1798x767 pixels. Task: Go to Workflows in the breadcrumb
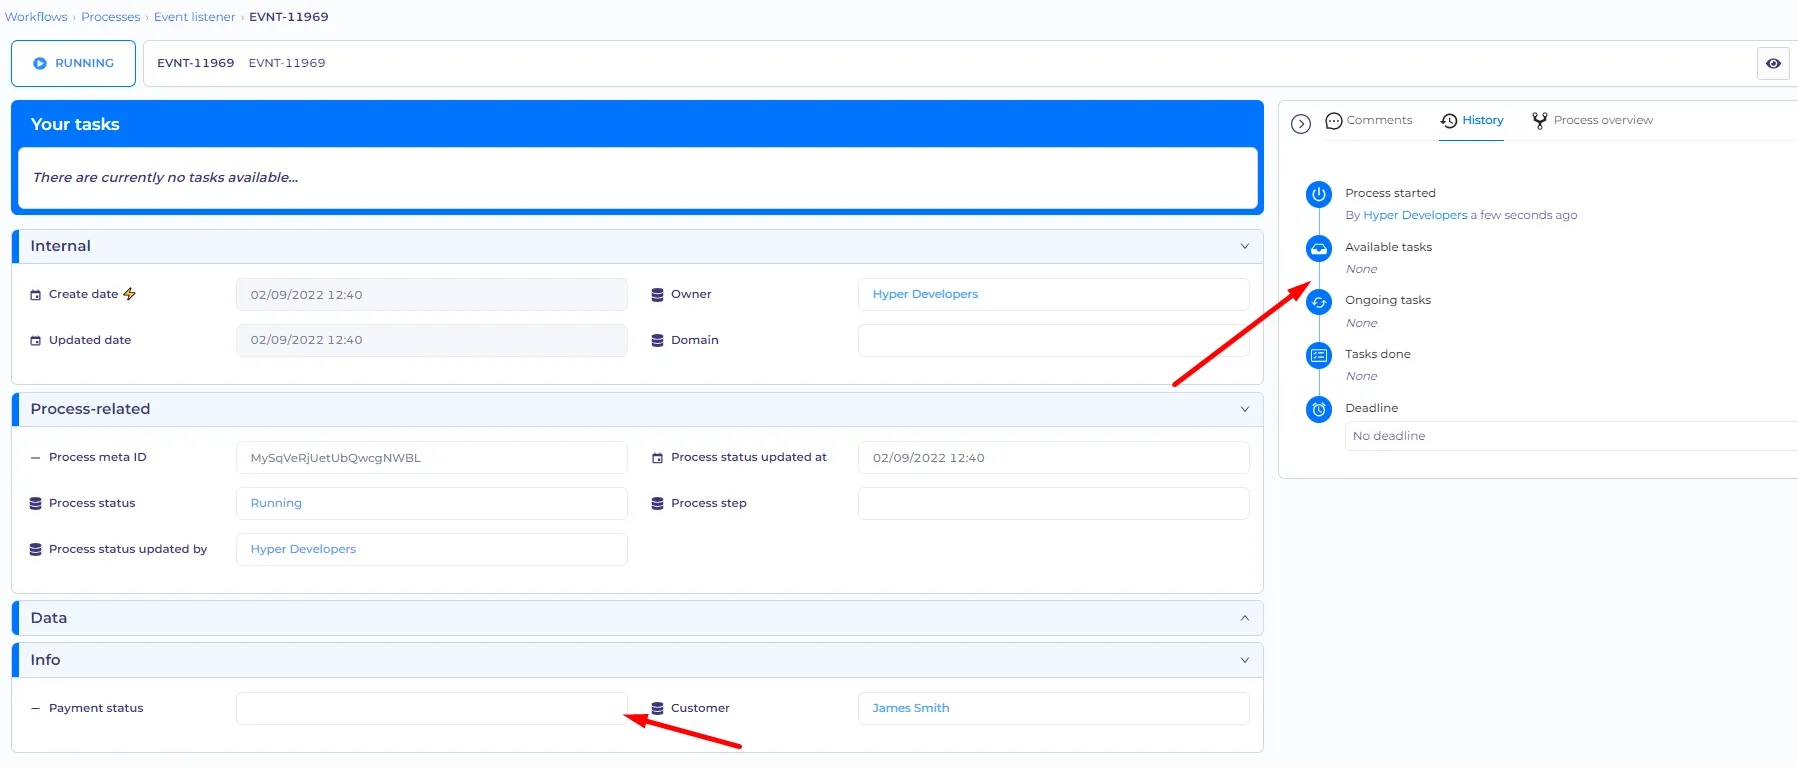point(36,17)
